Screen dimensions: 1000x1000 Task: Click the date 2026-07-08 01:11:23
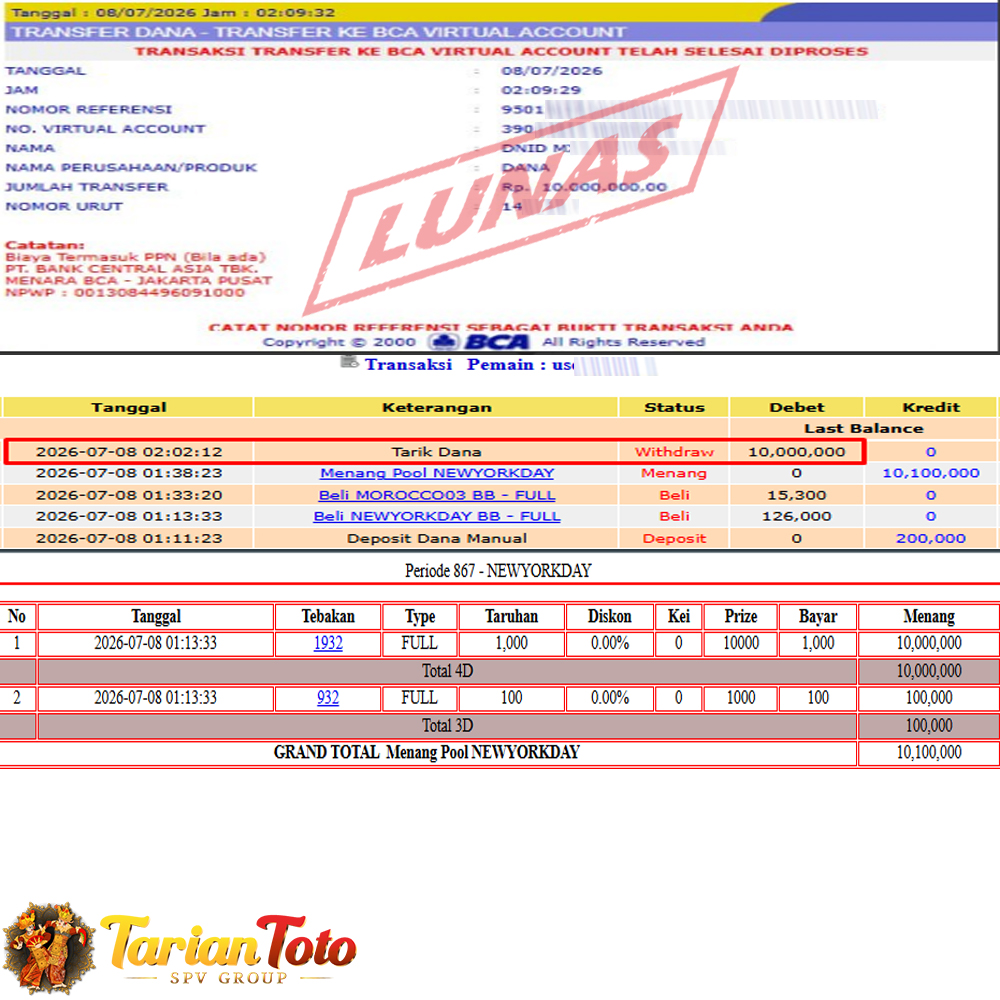(129, 538)
